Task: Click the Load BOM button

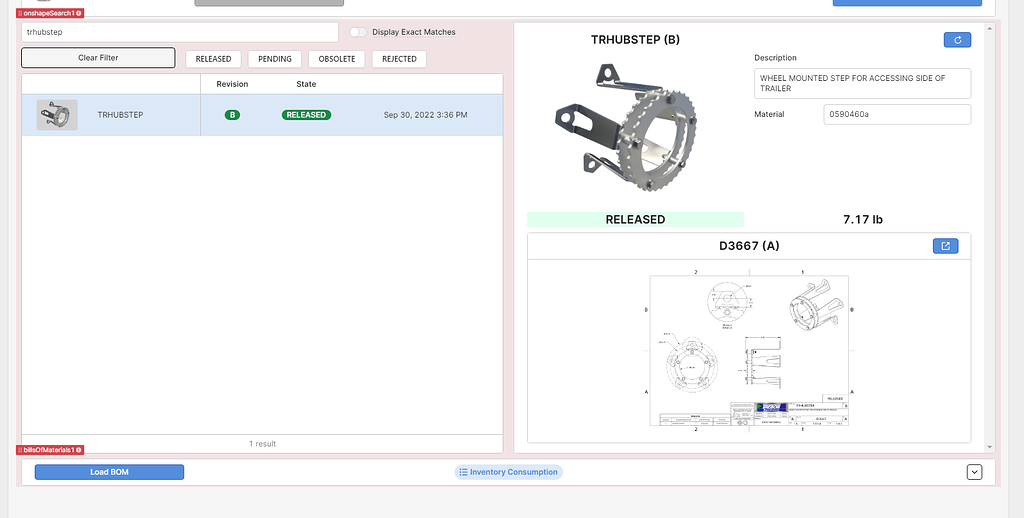Action: pyautogui.click(x=109, y=472)
